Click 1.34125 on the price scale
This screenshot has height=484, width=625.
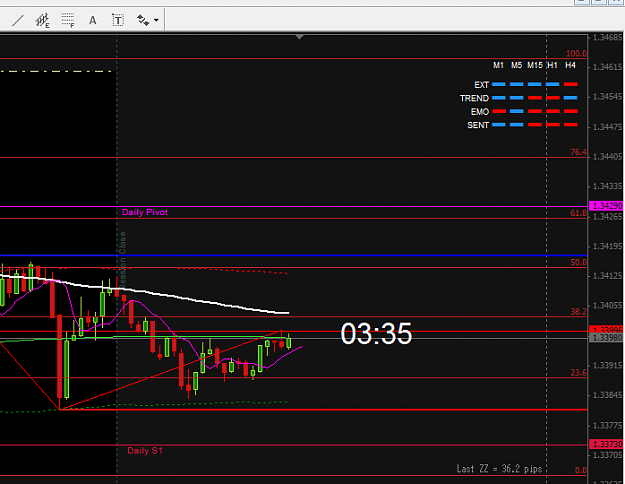click(607, 276)
